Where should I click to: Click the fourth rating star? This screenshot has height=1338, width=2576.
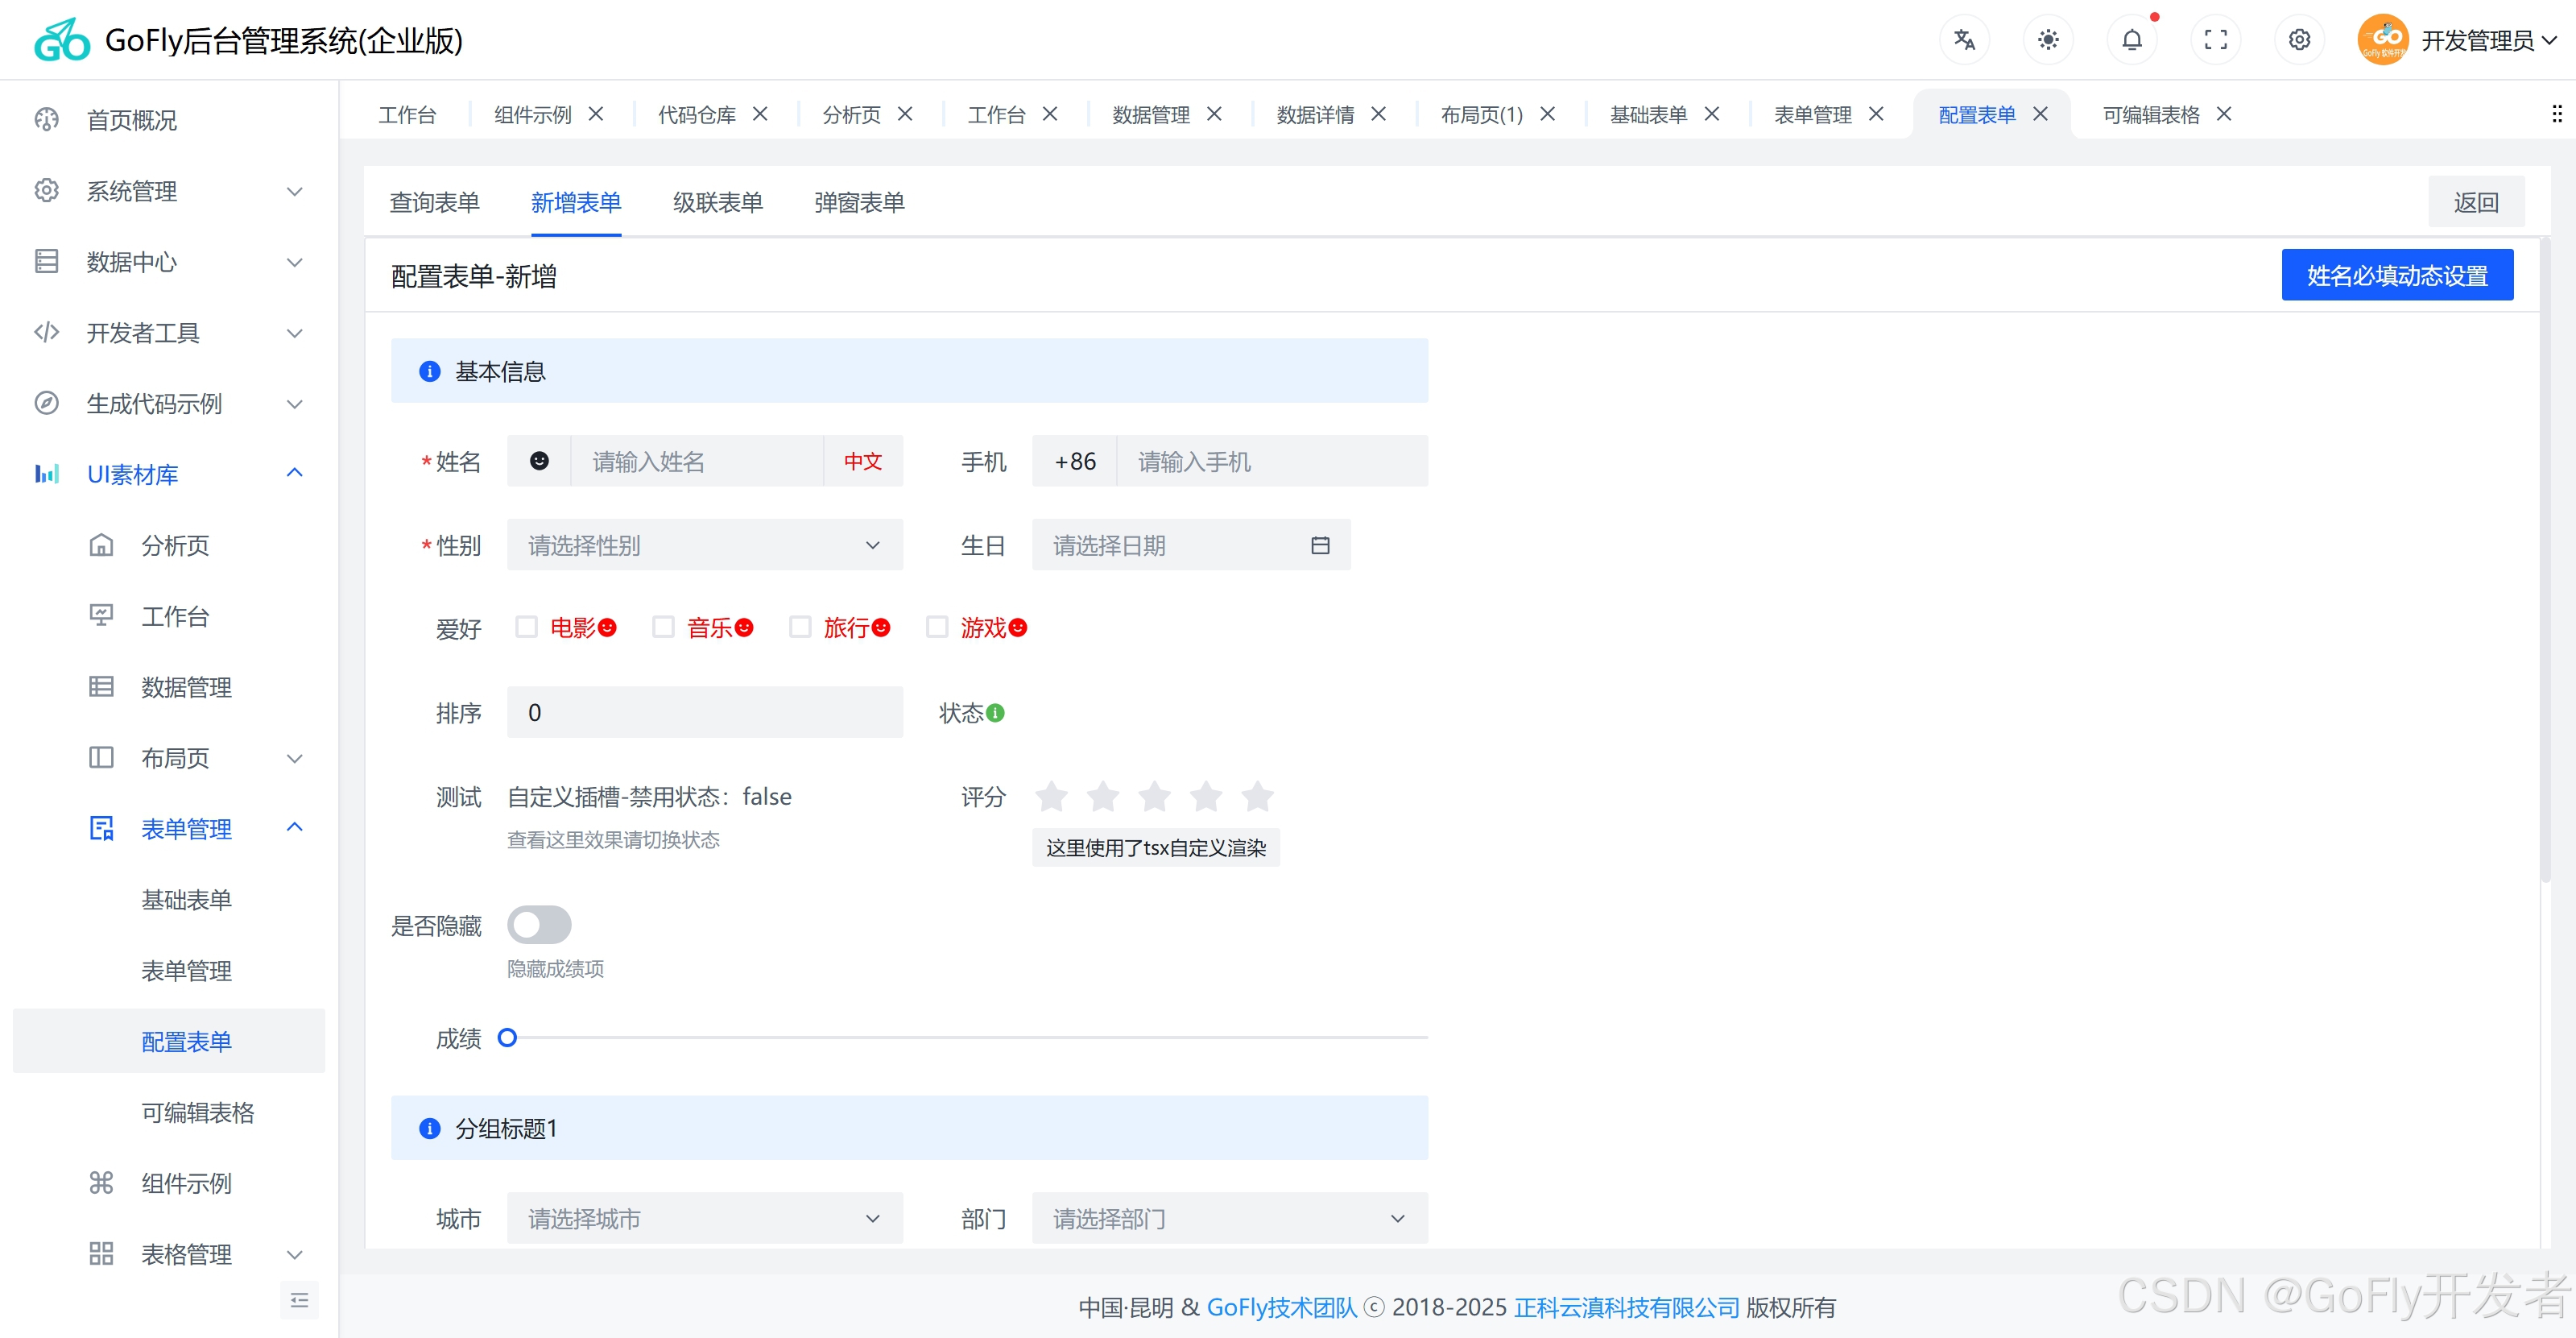(x=1206, y=797)
